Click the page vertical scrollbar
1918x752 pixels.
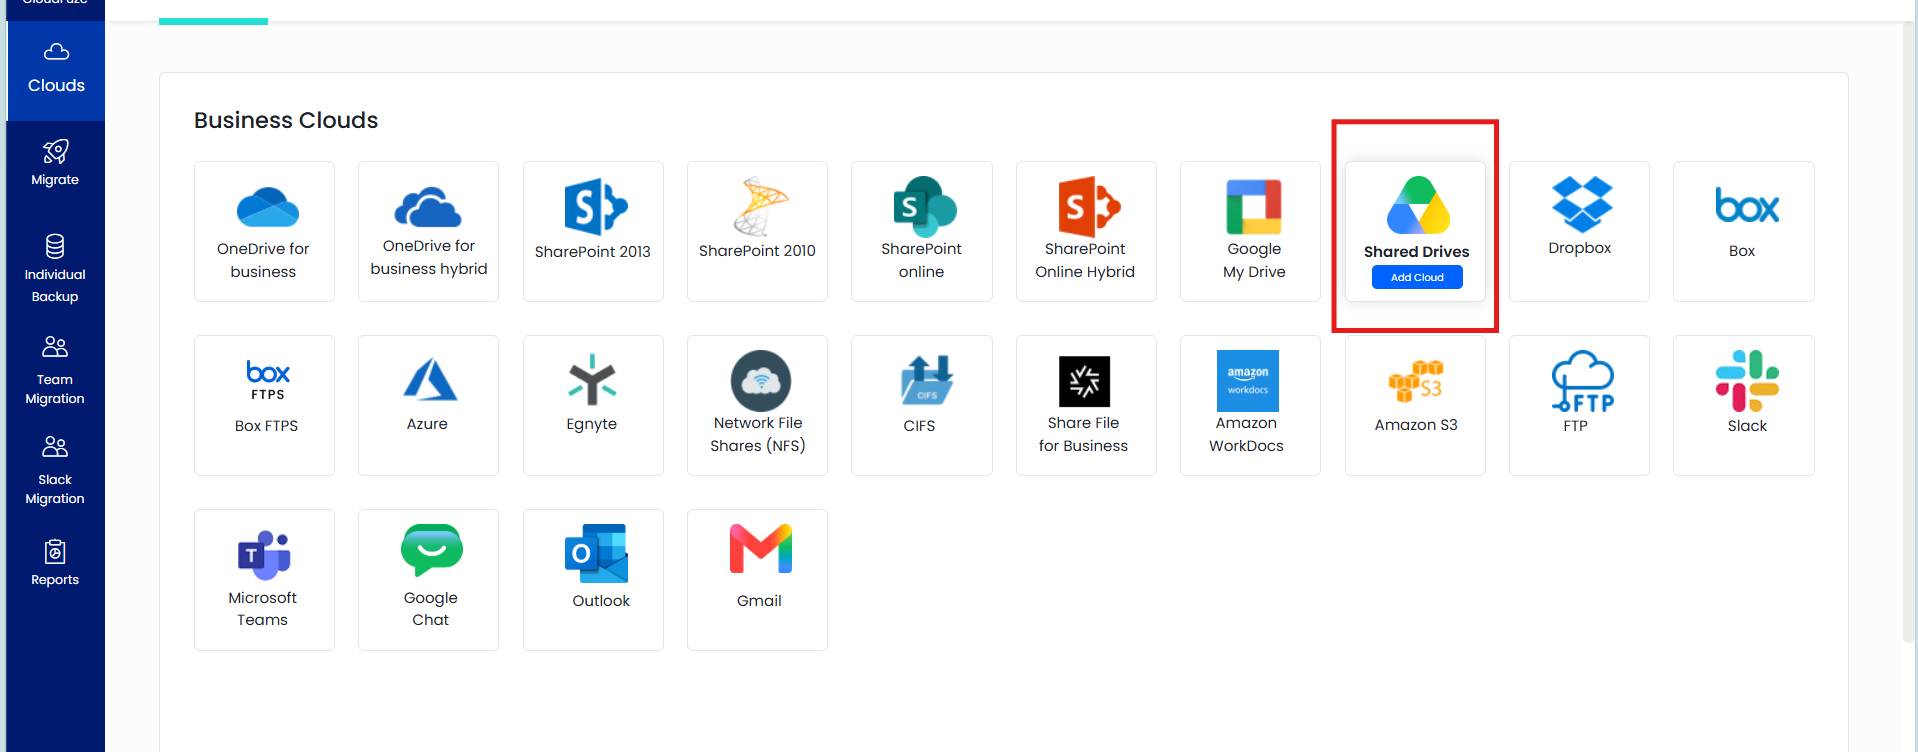tap(1908, 330)
